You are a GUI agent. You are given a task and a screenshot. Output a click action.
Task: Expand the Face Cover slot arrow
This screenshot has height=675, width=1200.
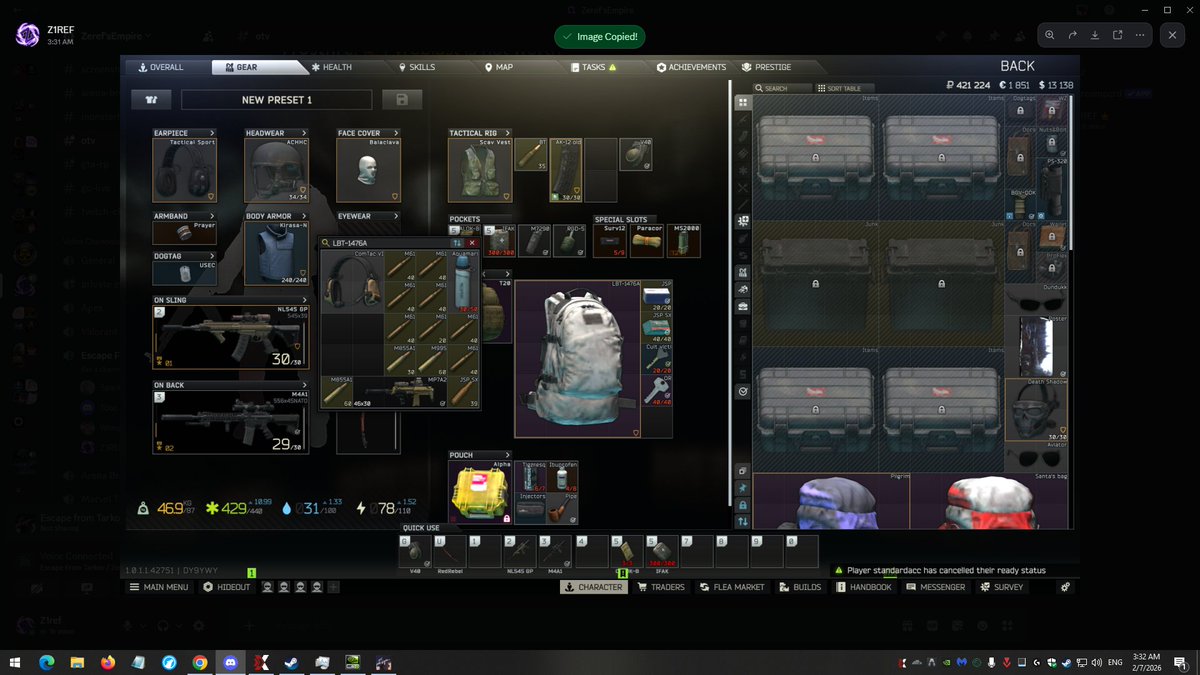click(x=394, y=133)
